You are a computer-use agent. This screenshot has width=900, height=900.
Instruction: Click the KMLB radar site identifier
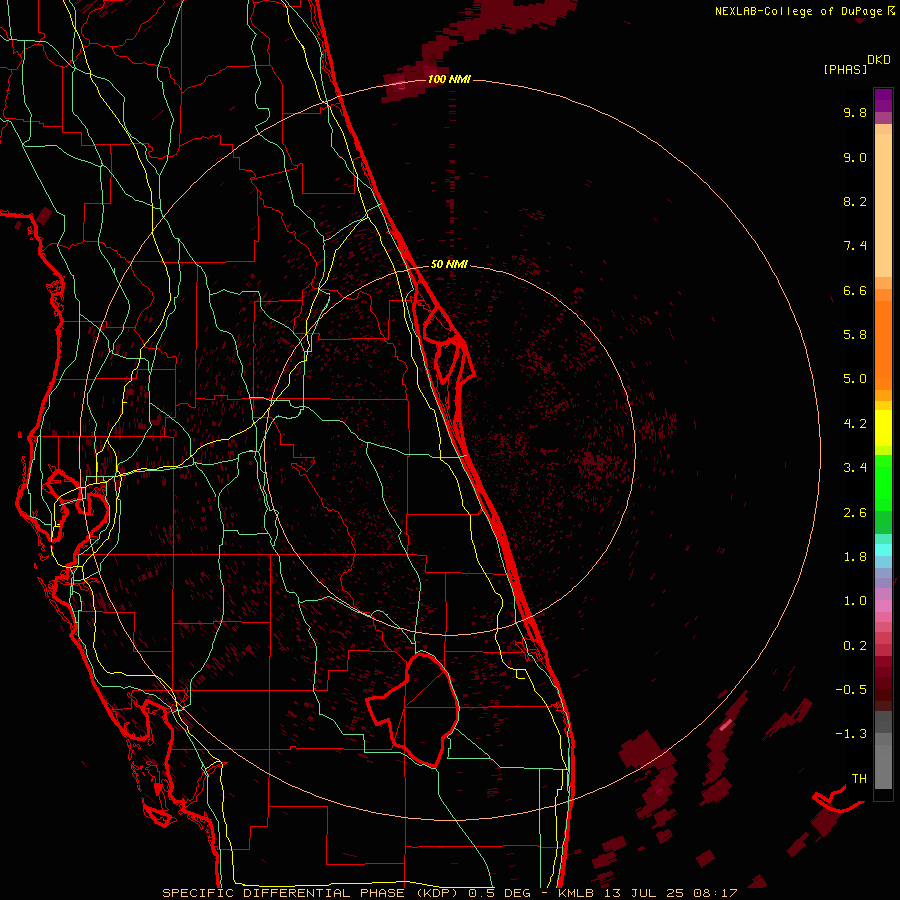click(x=577, y=893)
